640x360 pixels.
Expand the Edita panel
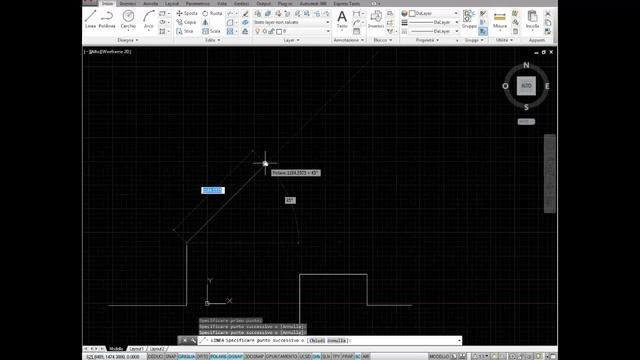(x=213, y=40)
